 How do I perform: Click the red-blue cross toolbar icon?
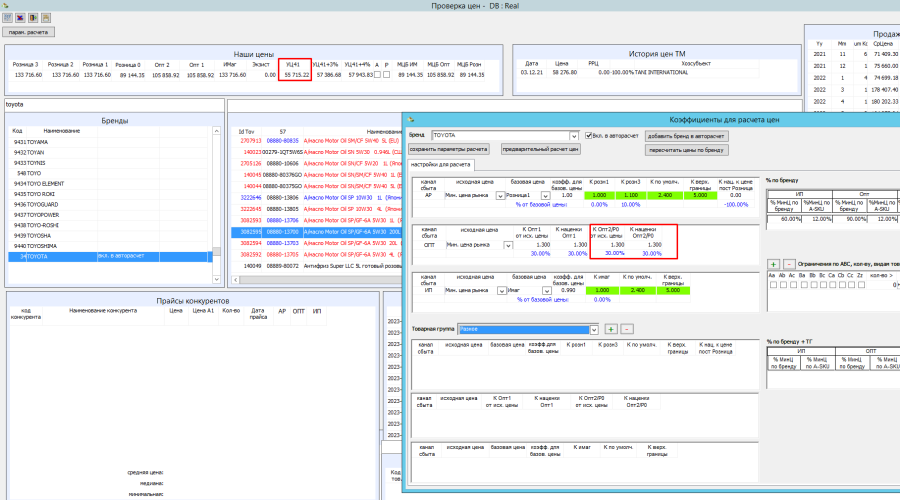[x=20, y=18]
